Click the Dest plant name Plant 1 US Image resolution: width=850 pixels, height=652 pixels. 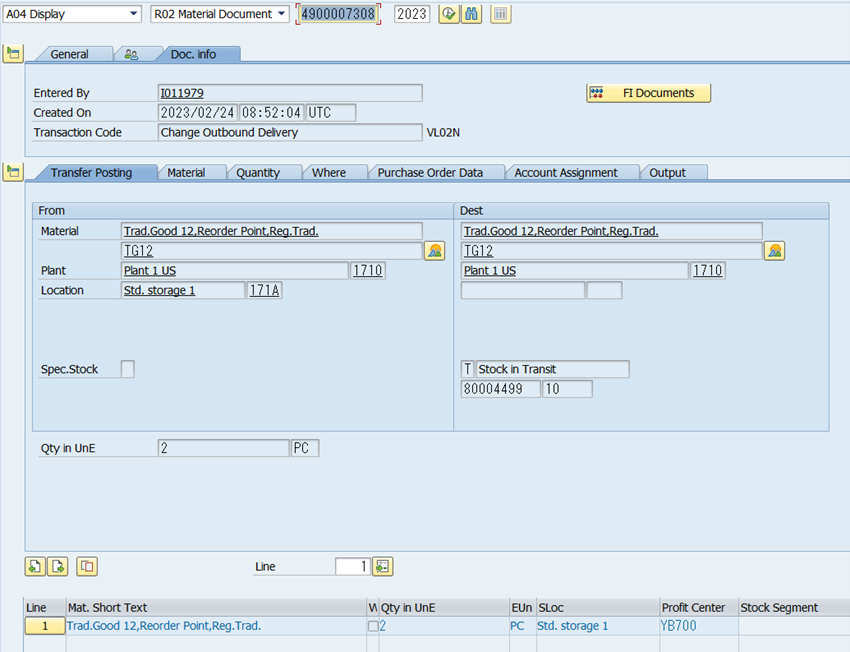575,270
